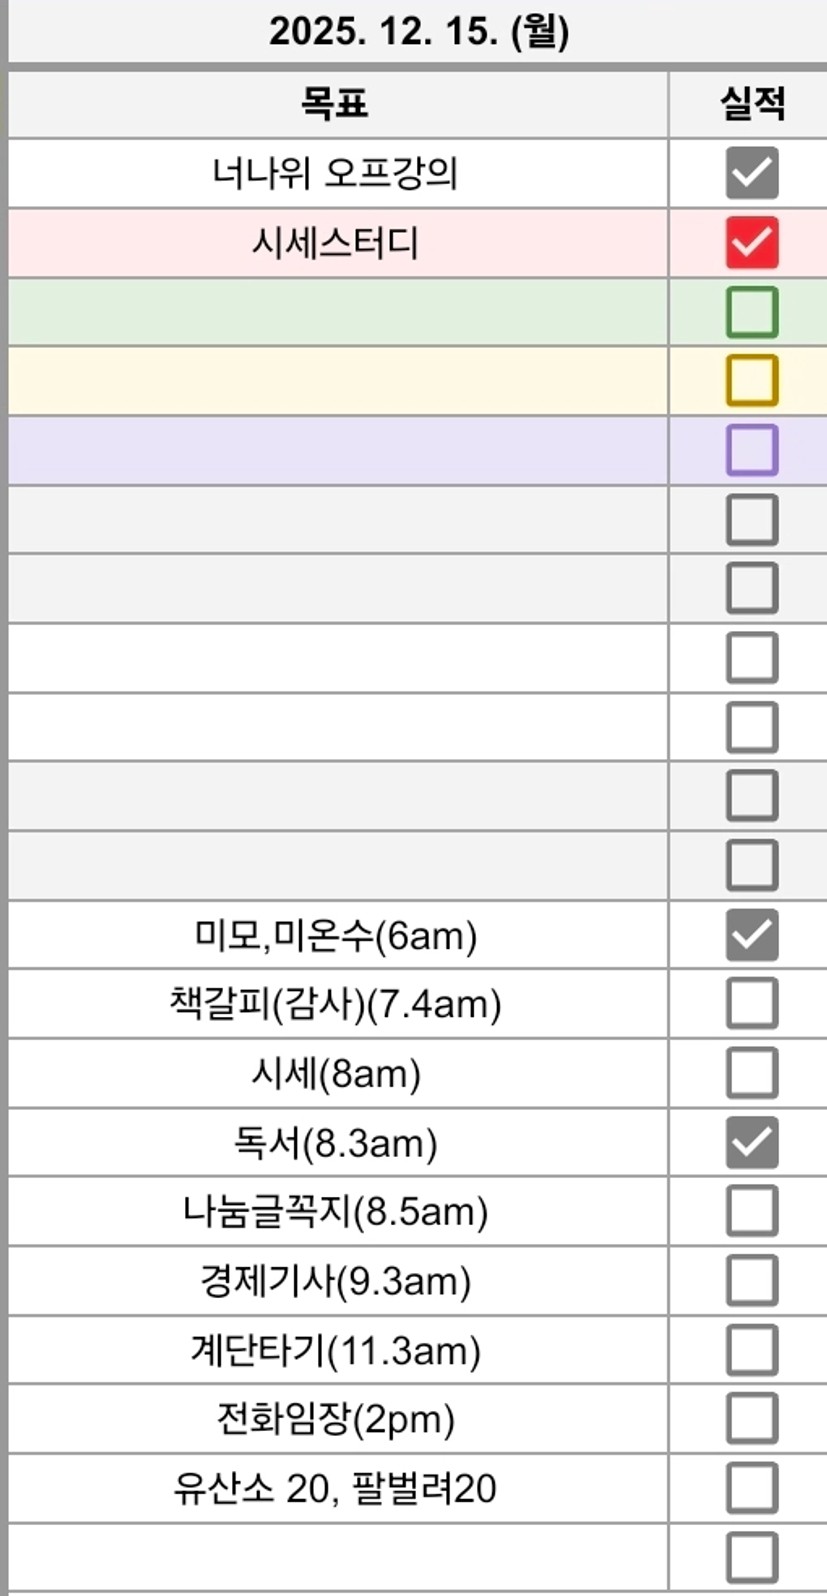827x1596 pixels.
Task: Uncheck the 너나위 오프강의 checkbox
Action: [751, 173]
